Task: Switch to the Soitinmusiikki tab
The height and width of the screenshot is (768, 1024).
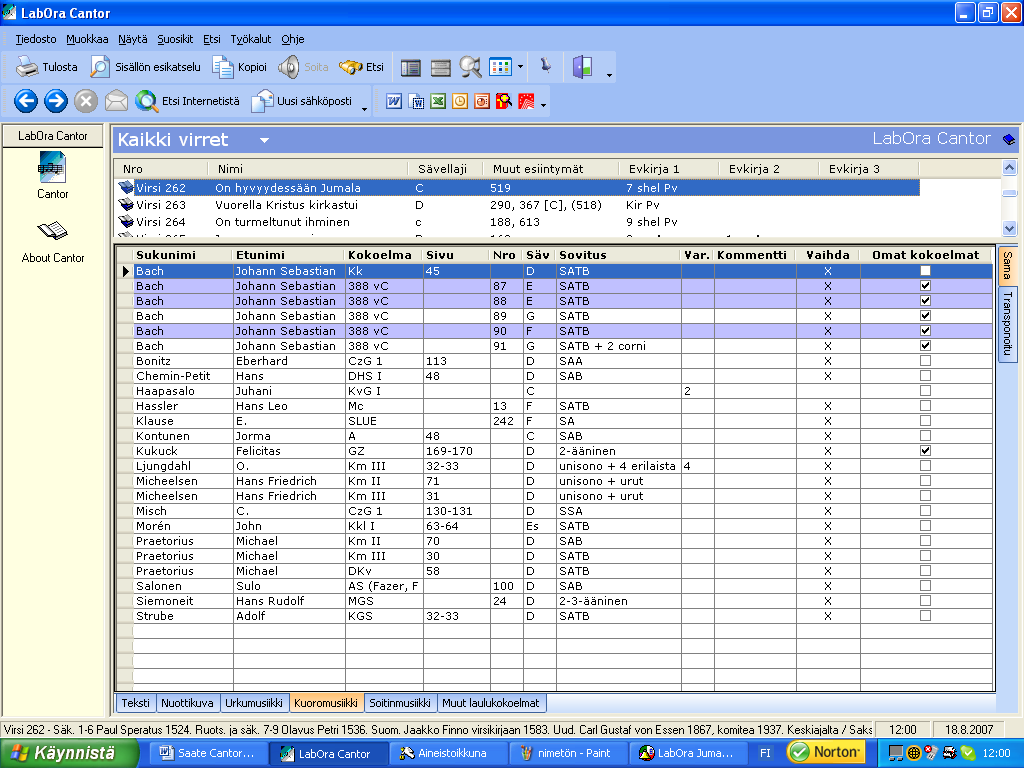Action: pyautogui.click(x=400, y=703)
